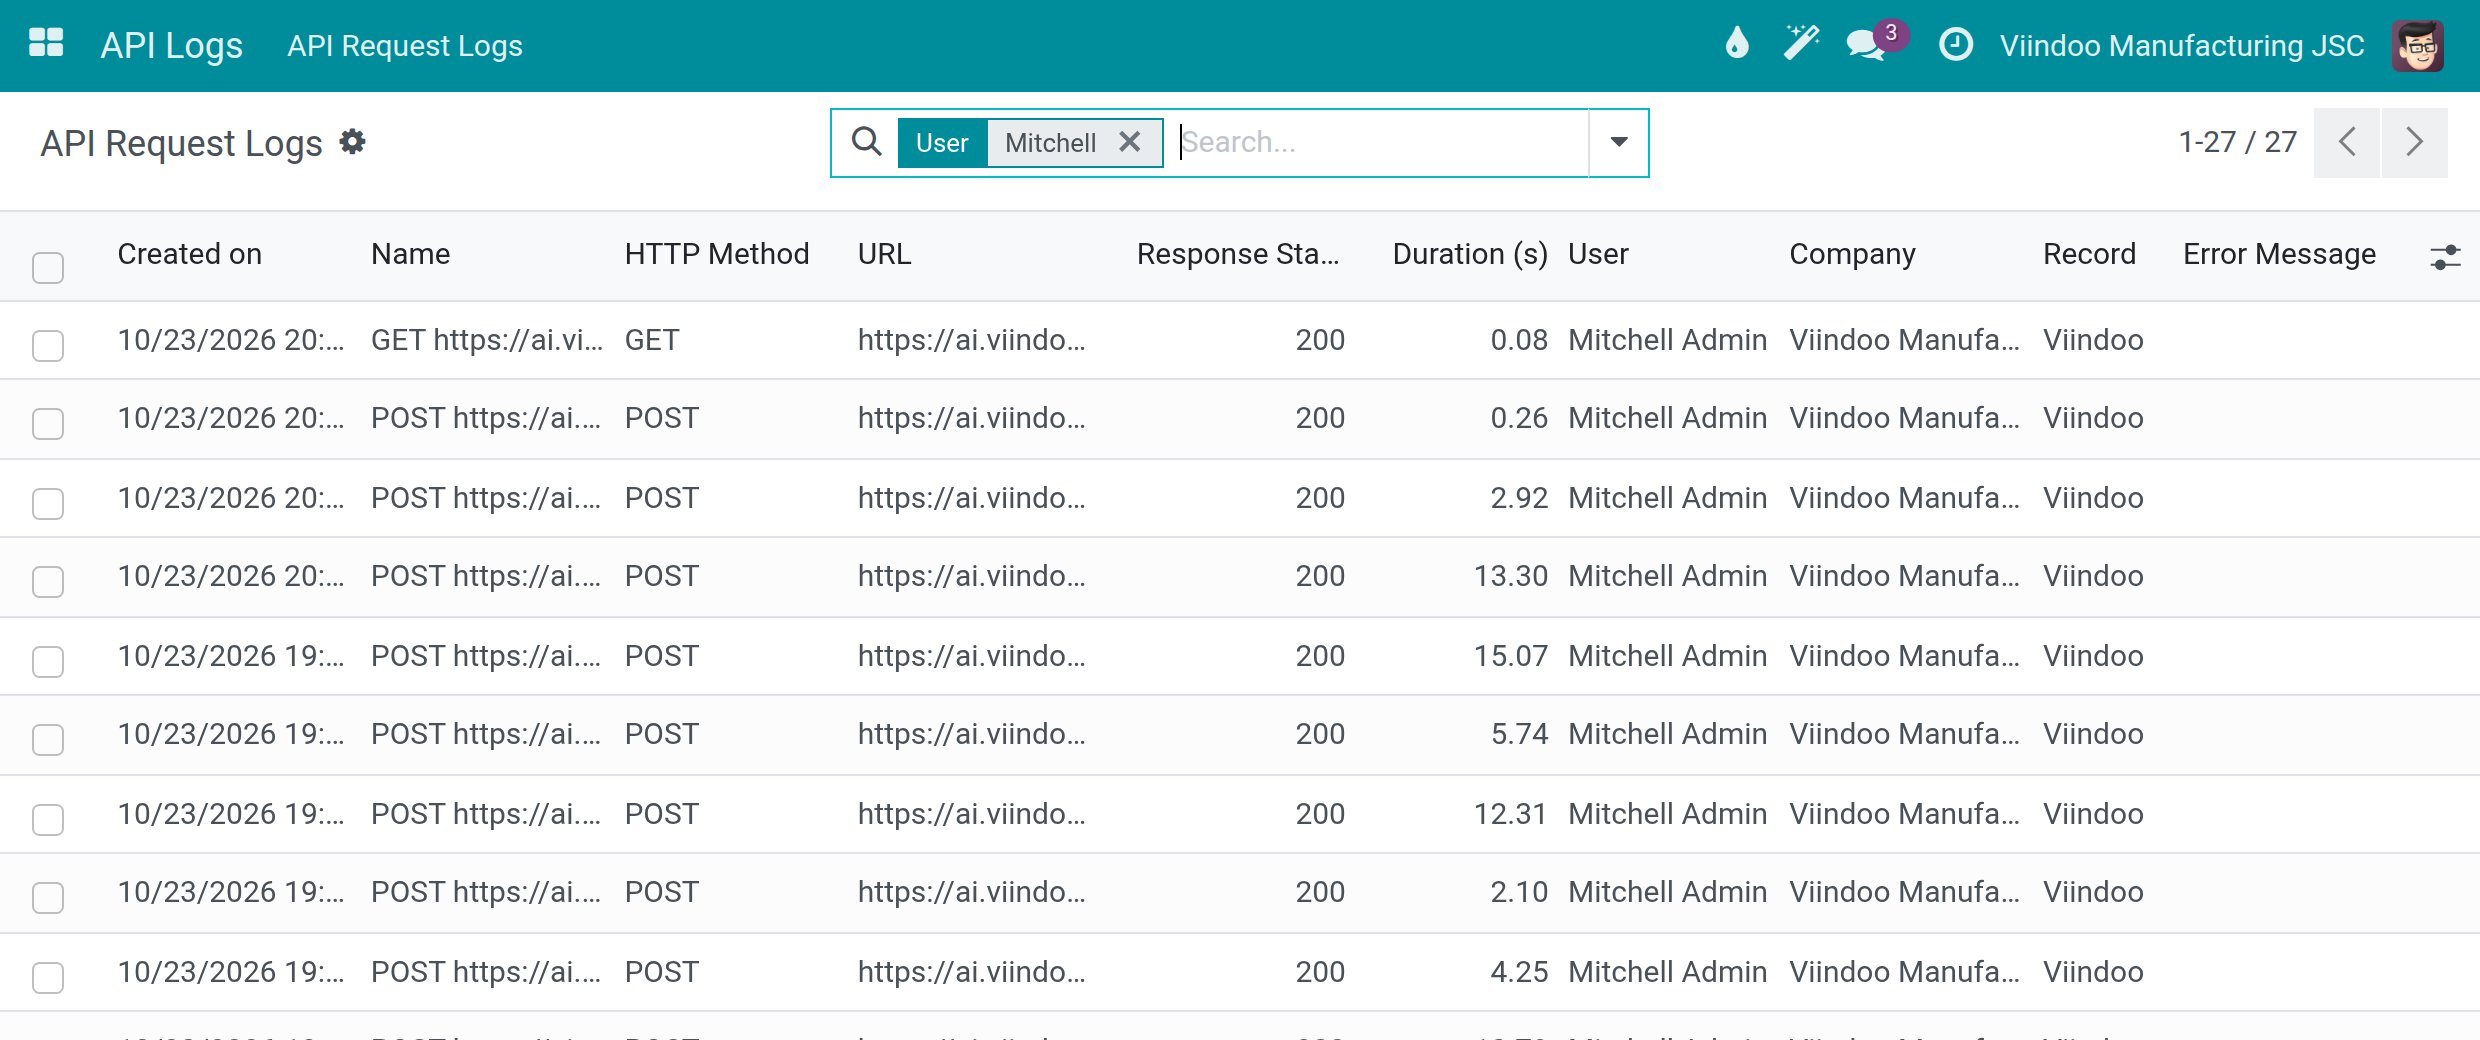Sort by the Name column header
This screenshot has width=2480, height=1040.
click(x=411, y=254)
